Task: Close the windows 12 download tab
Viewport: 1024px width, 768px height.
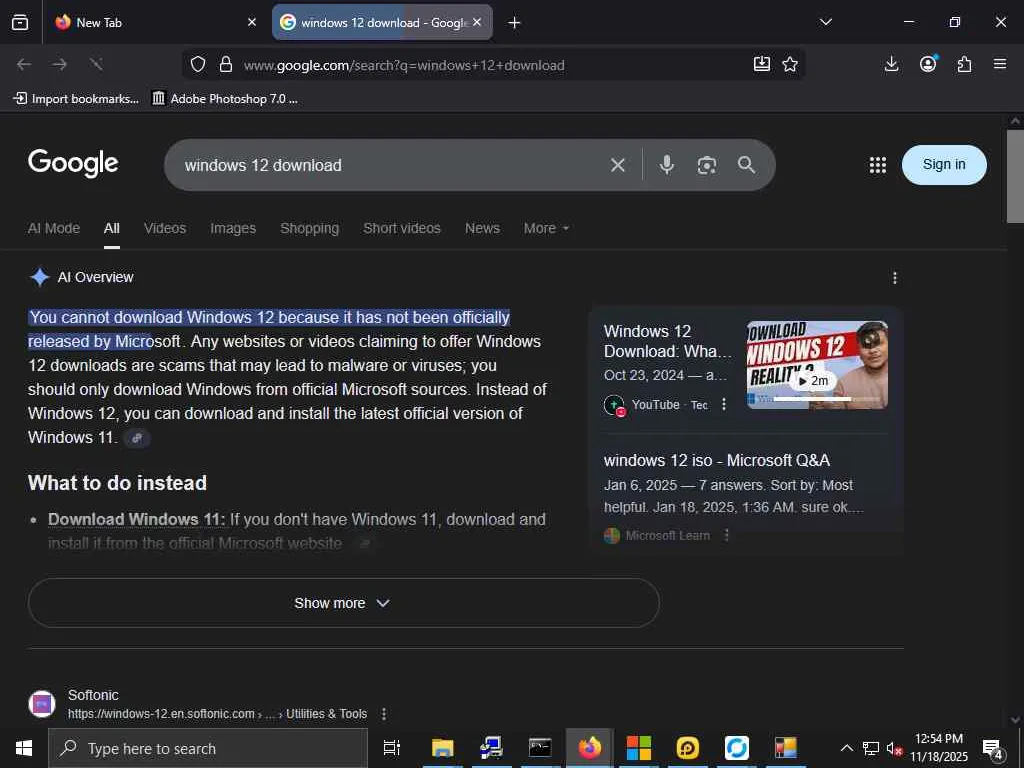Action: 477,22
